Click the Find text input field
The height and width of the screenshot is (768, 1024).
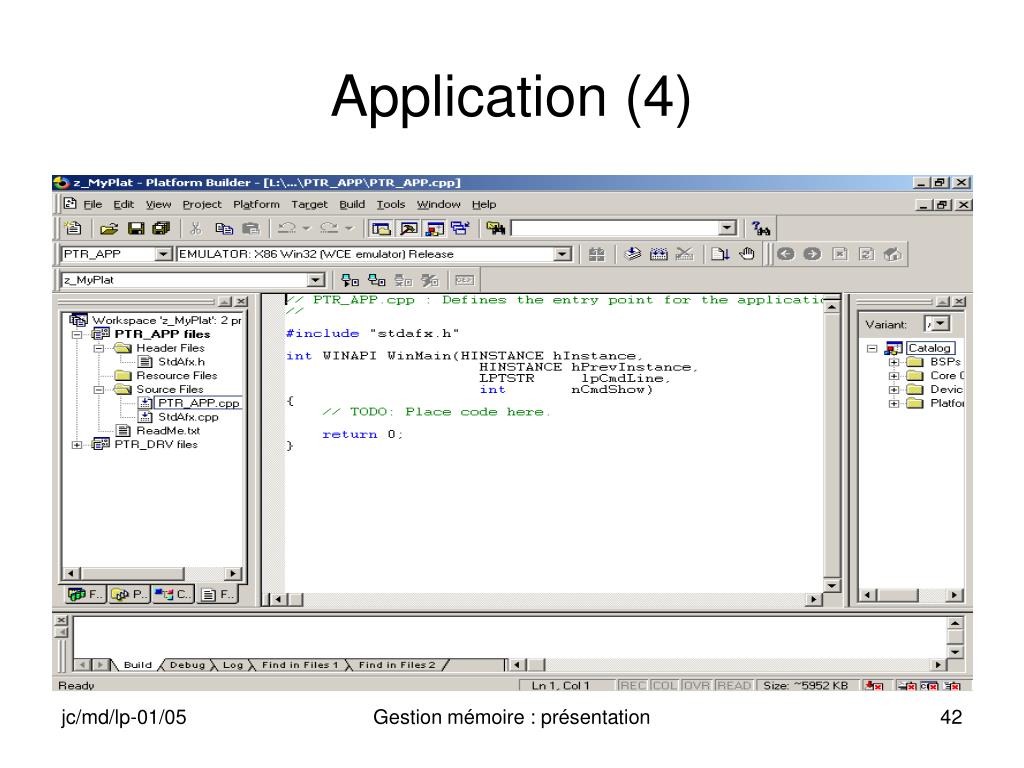[615, 228]
